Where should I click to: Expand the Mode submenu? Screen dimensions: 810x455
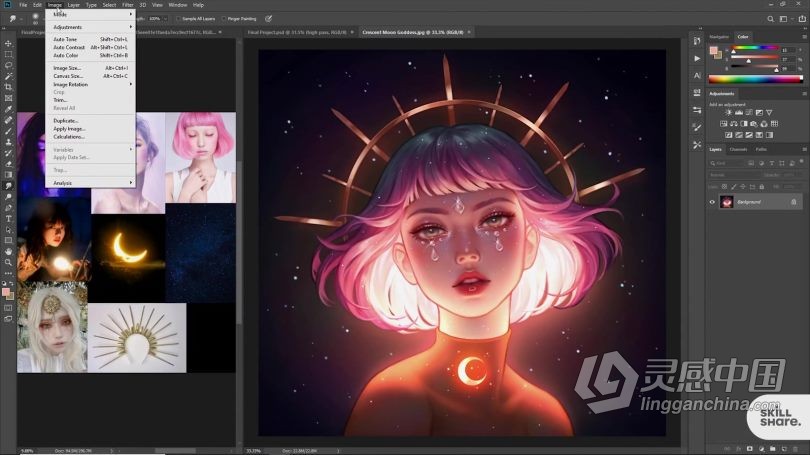pyautogui.click(x=90, y=14)
